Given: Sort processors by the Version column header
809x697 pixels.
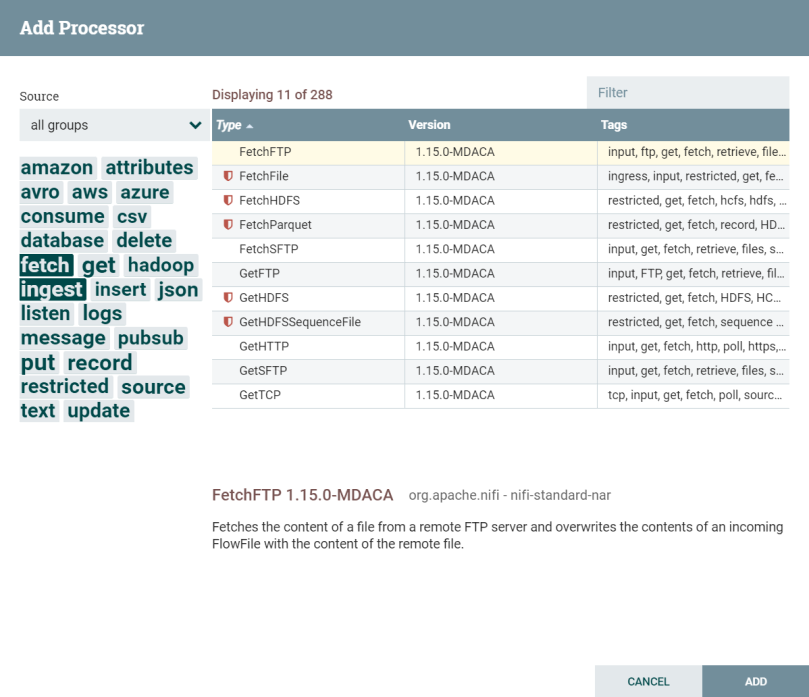Looking at the screenshot, I should pyautogui.click(x=430, y=125).
